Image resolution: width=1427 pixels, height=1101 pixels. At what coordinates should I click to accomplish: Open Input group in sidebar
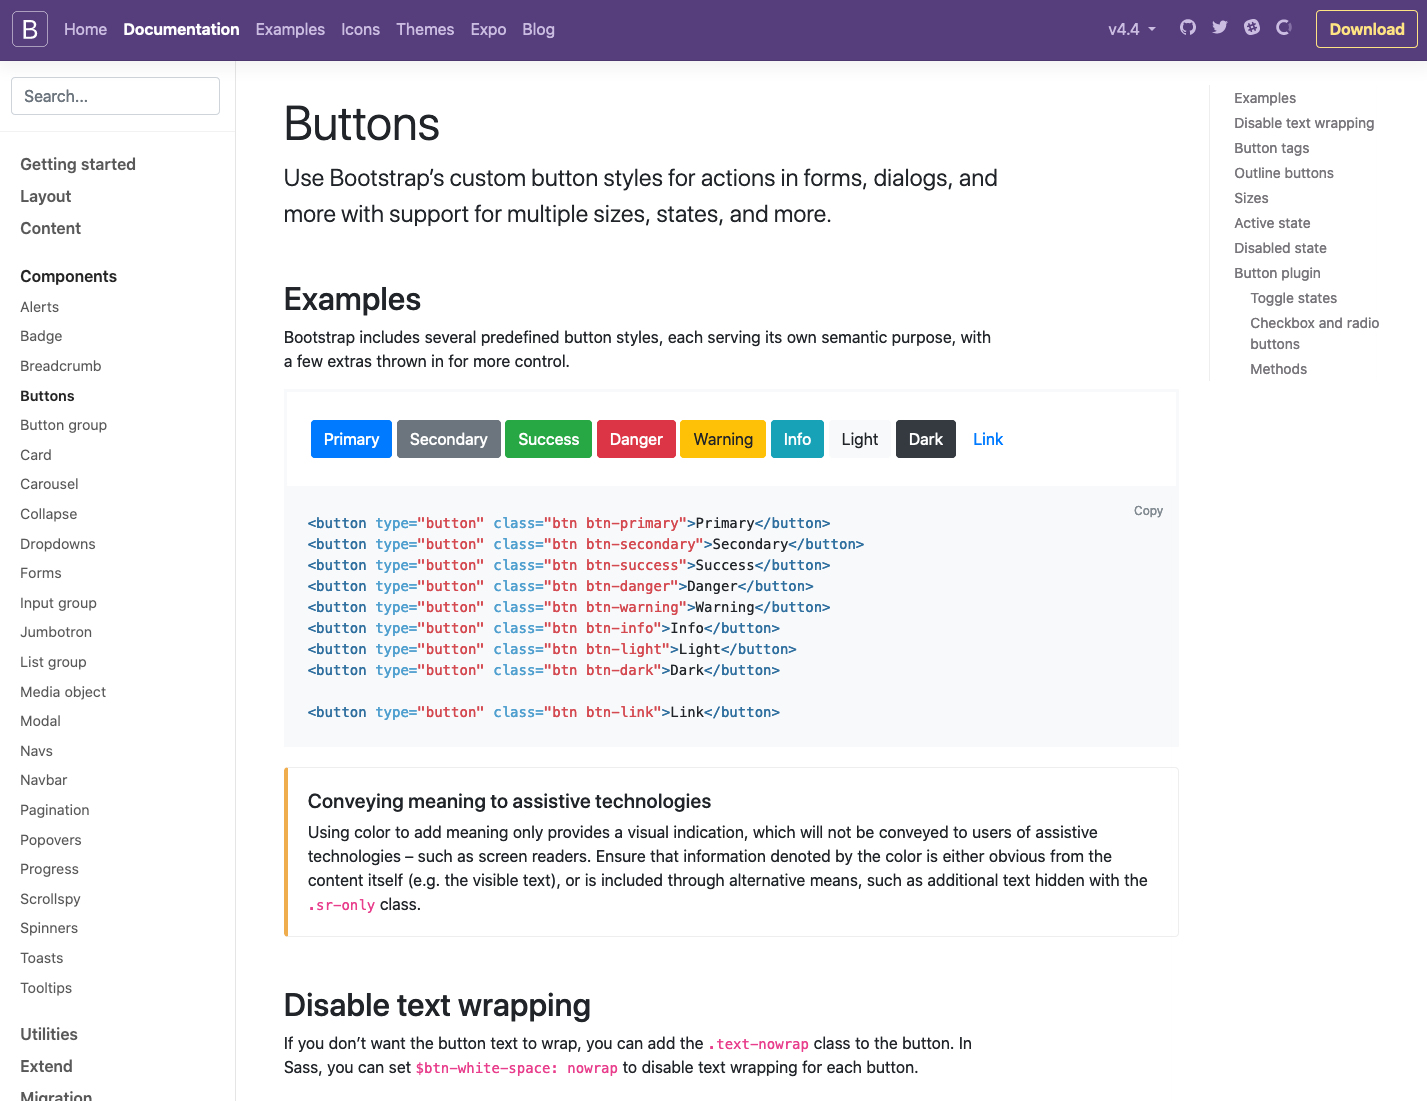[x=59, y=603]
